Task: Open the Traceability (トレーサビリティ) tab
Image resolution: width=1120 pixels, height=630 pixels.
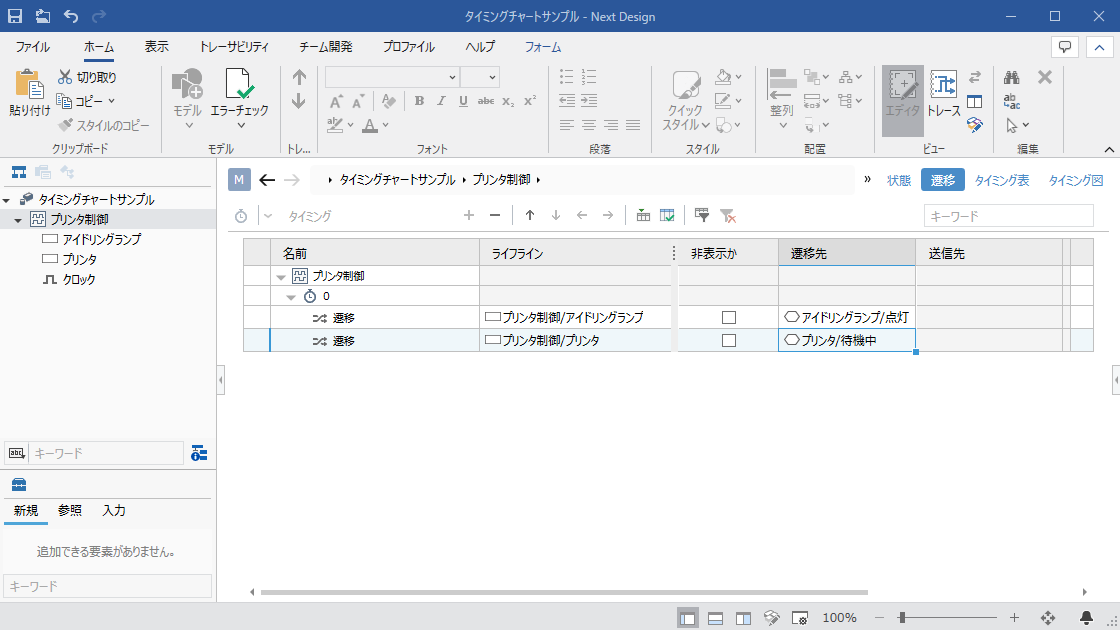Action: coord(234,47)
